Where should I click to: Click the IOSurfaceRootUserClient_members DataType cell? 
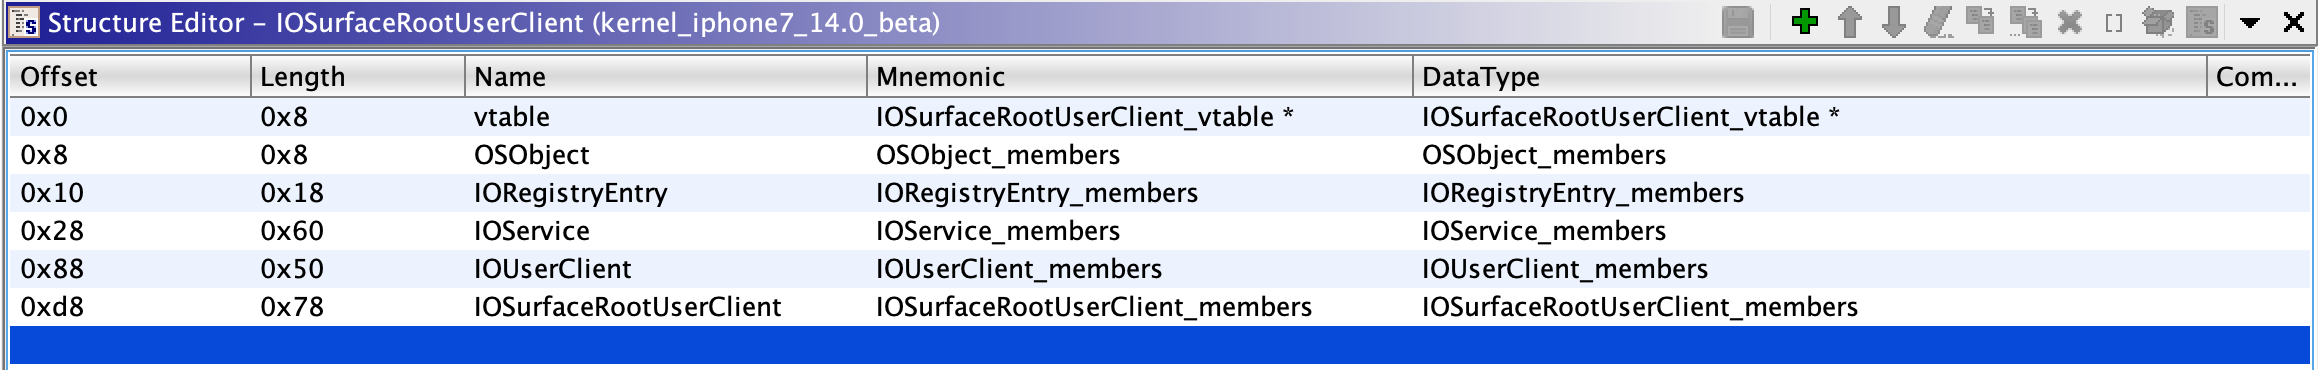click(x=1809, y=307)
